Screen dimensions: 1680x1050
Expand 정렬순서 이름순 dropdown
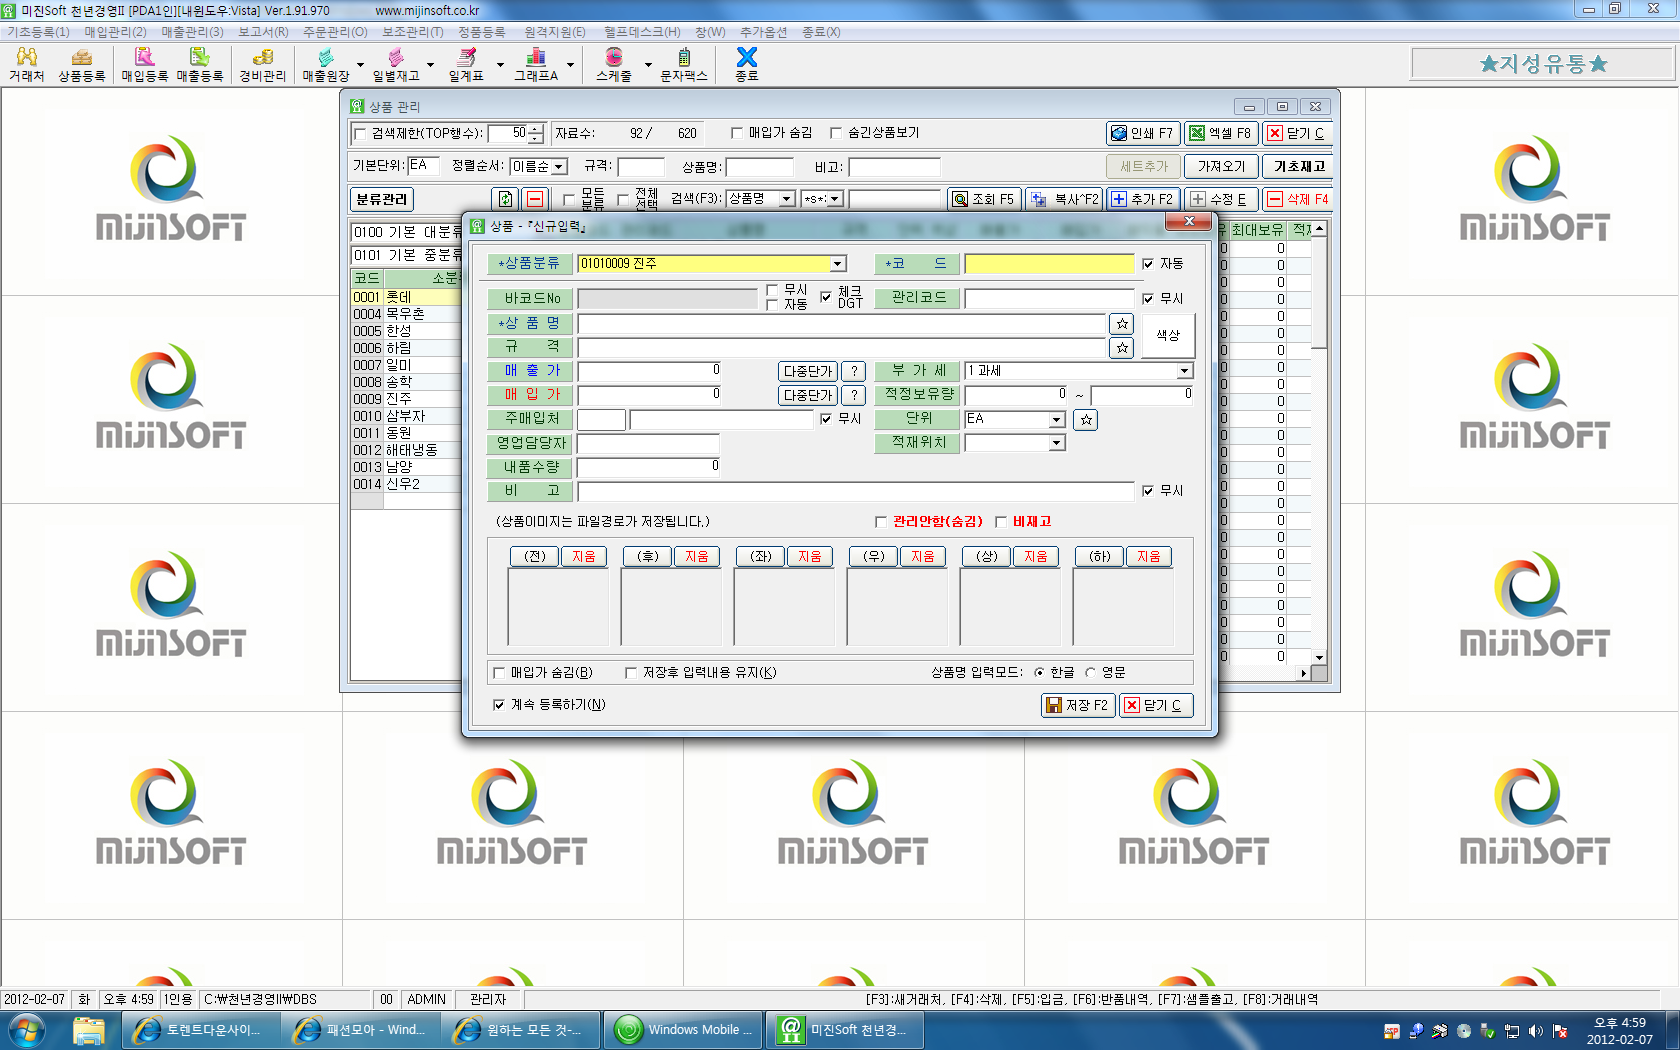560,167
